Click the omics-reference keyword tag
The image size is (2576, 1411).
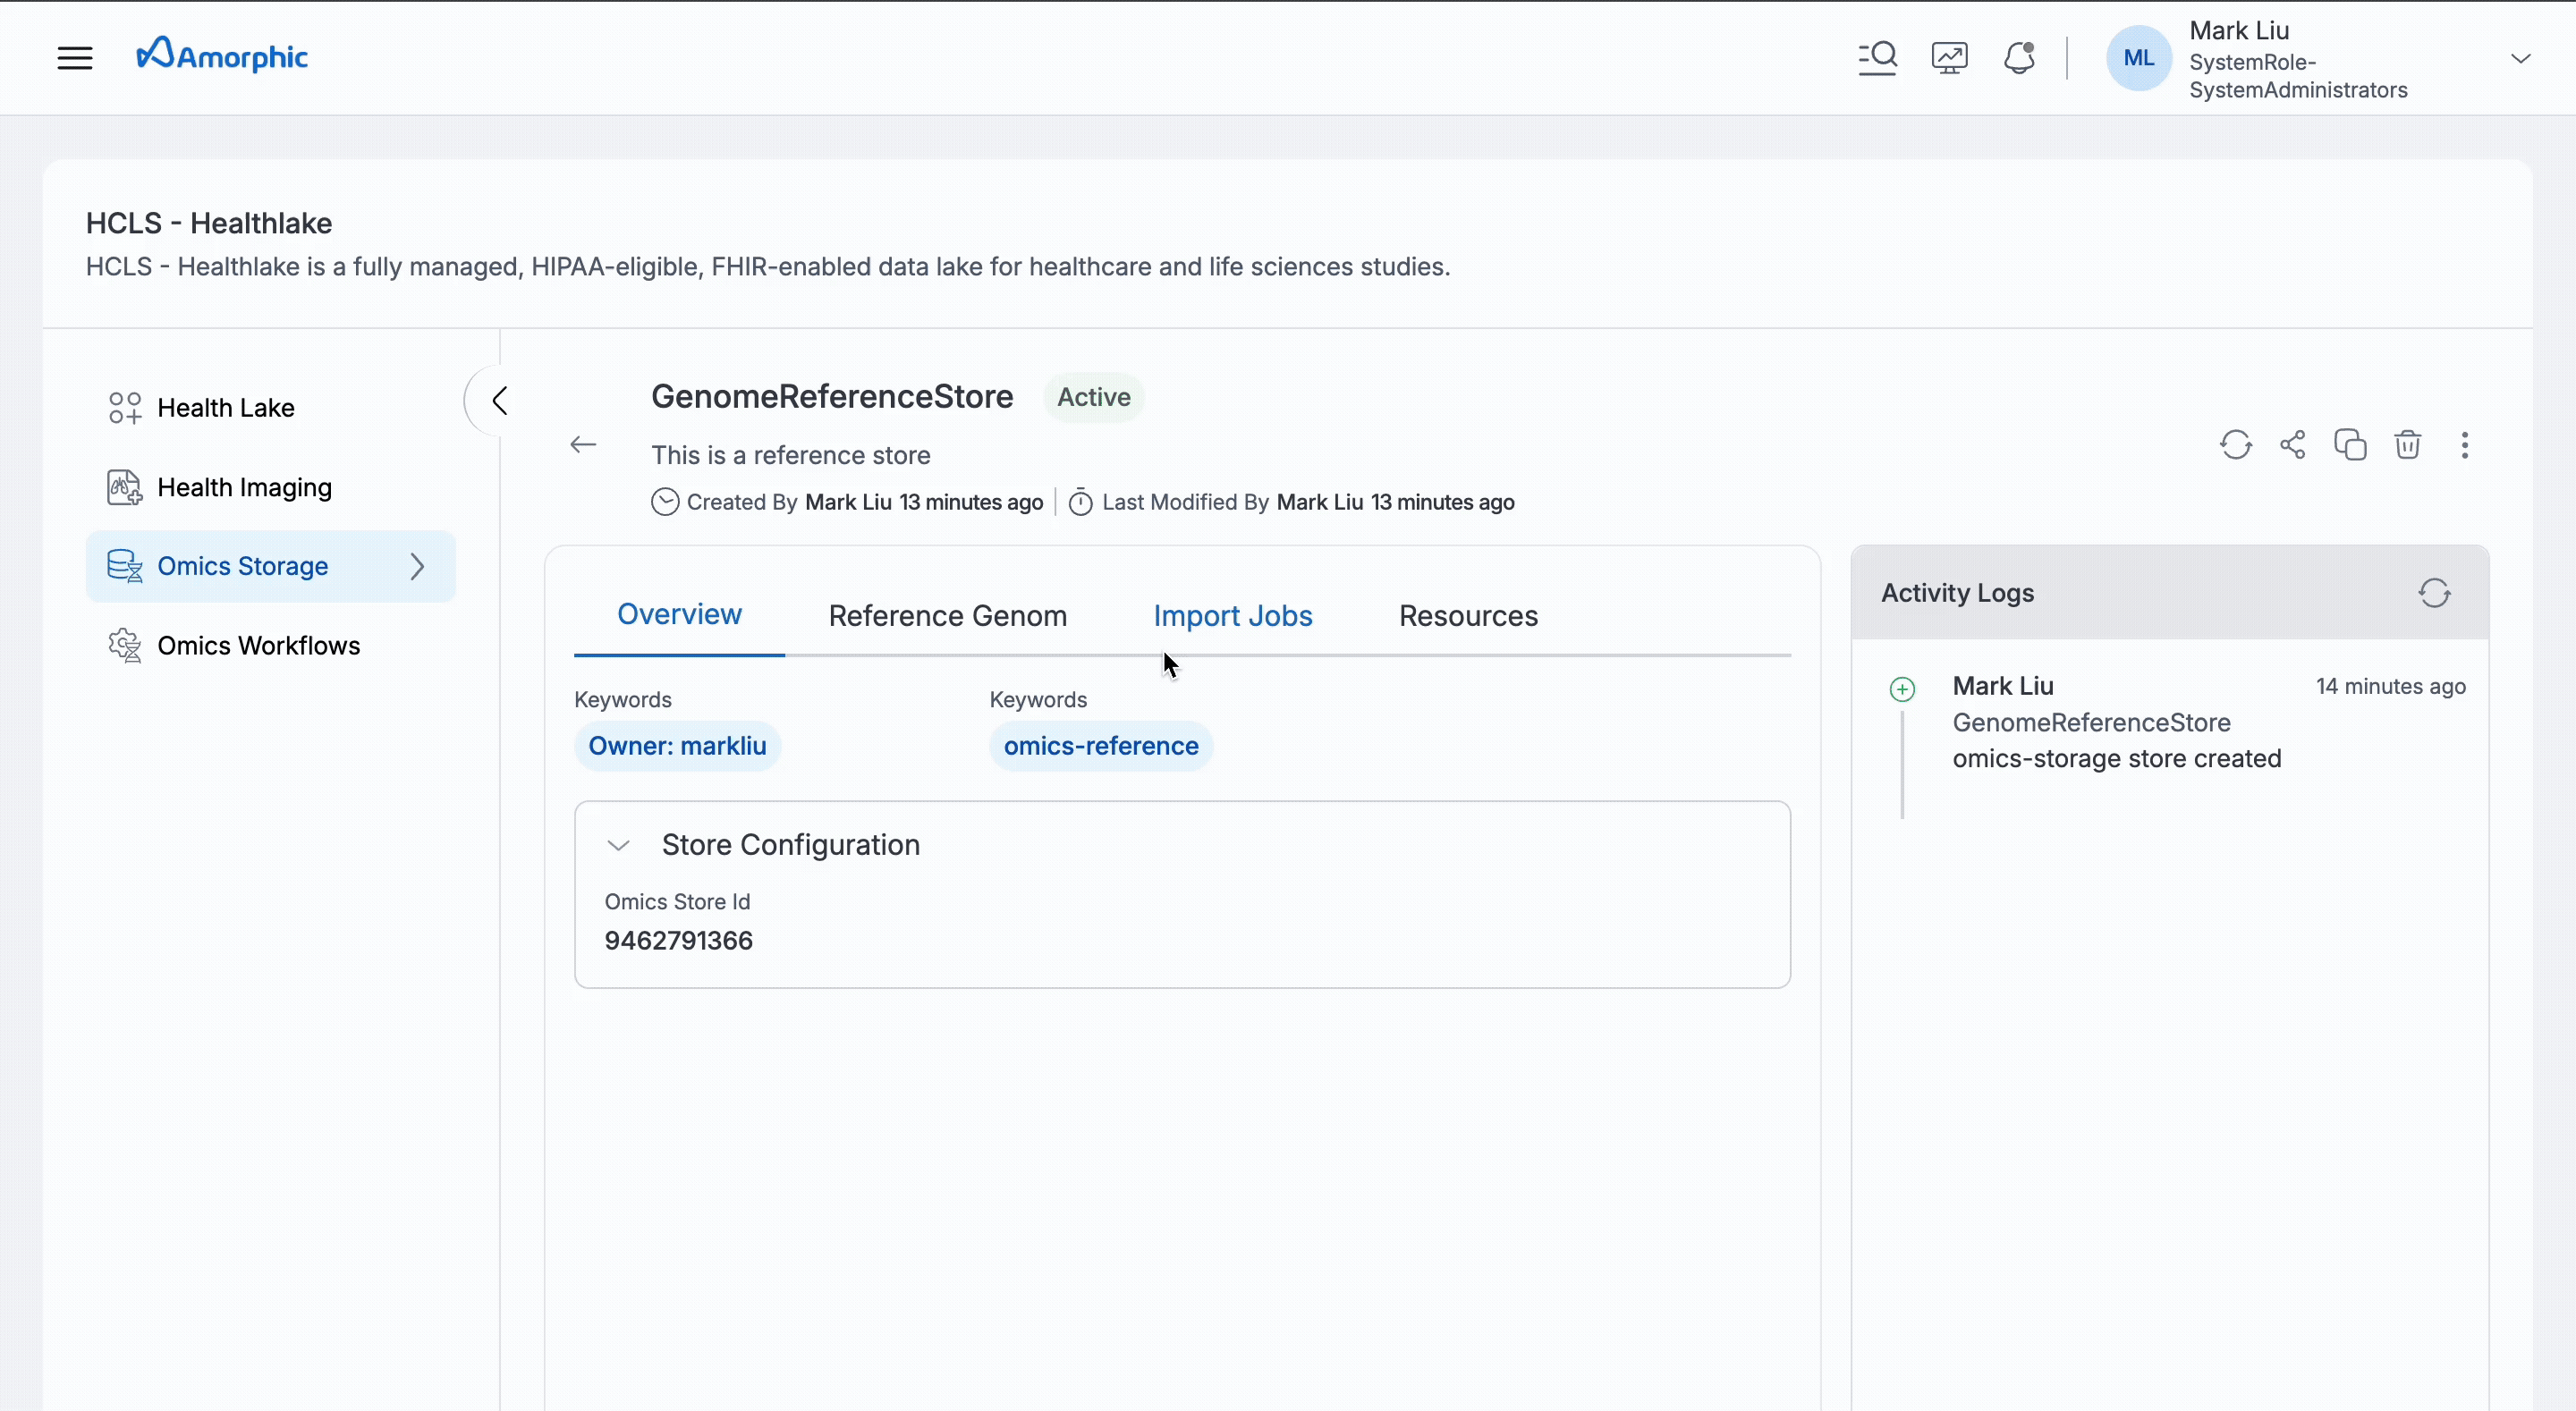1100,746
